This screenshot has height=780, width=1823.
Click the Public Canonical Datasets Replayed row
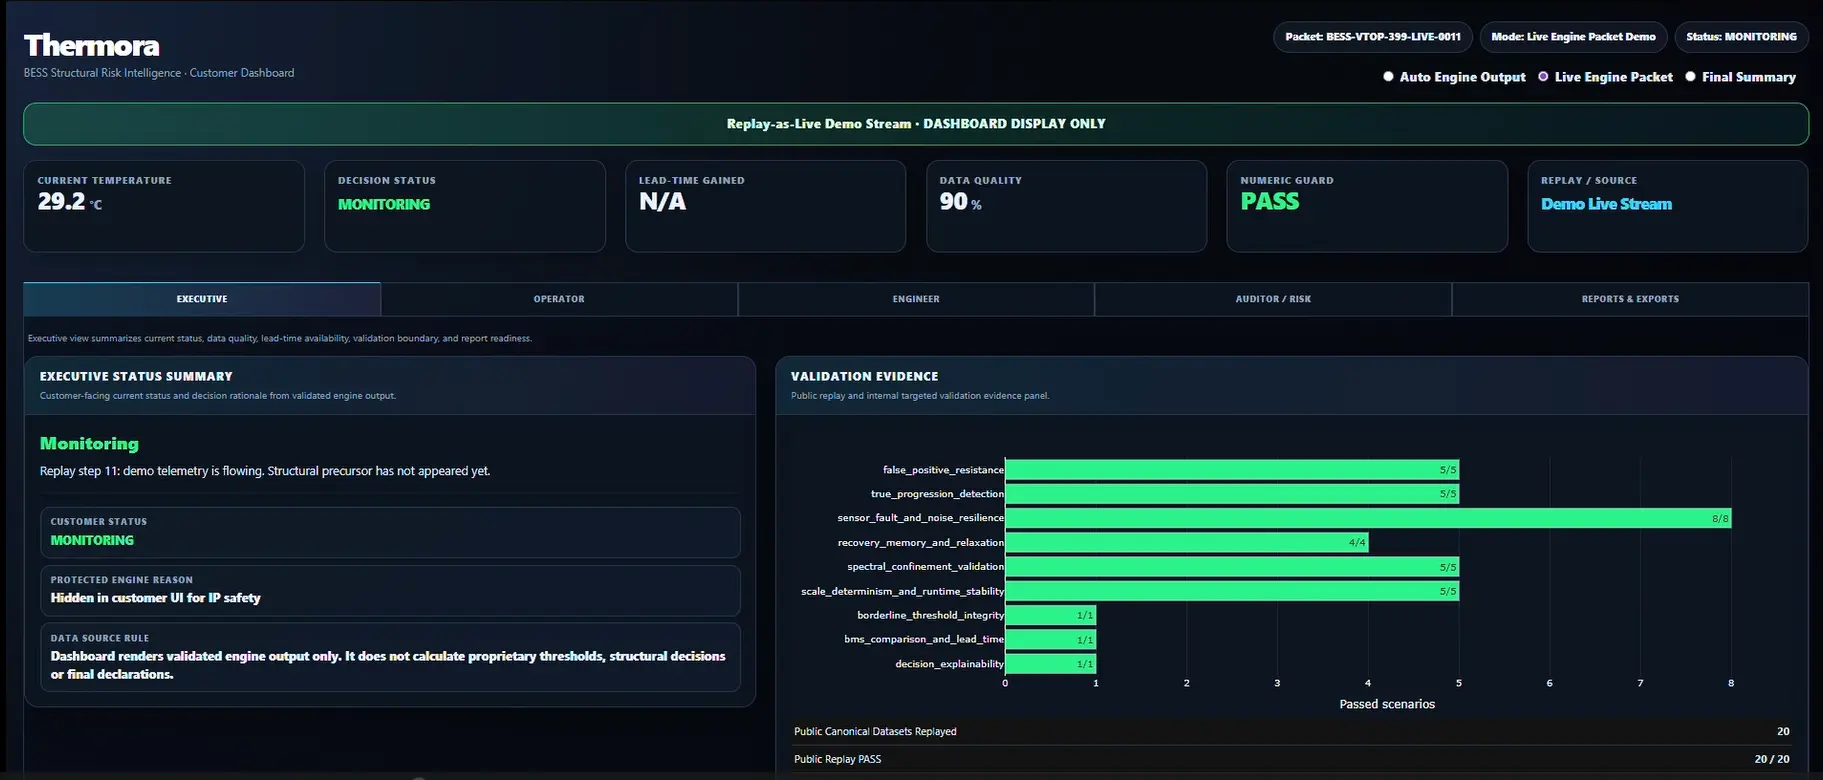[1292, 732]
